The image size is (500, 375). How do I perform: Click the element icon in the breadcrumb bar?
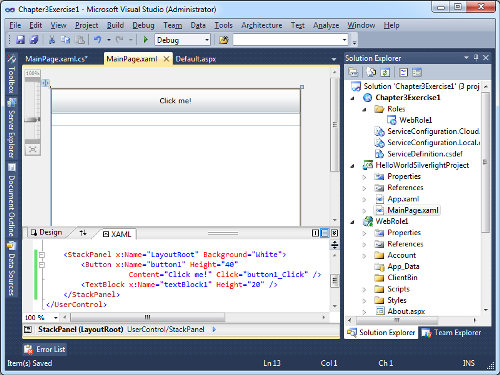click(28, 330)
